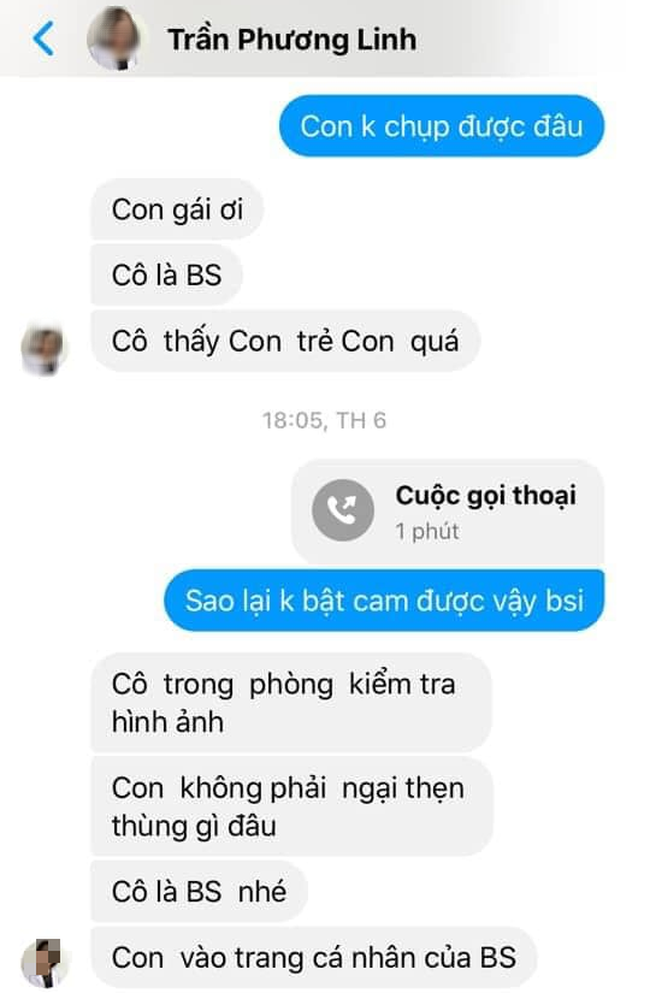The height and width of the screenshot is (993, 650).
Task: Select message Con k chụp được đâu
Action: click(x=442, y=126)
